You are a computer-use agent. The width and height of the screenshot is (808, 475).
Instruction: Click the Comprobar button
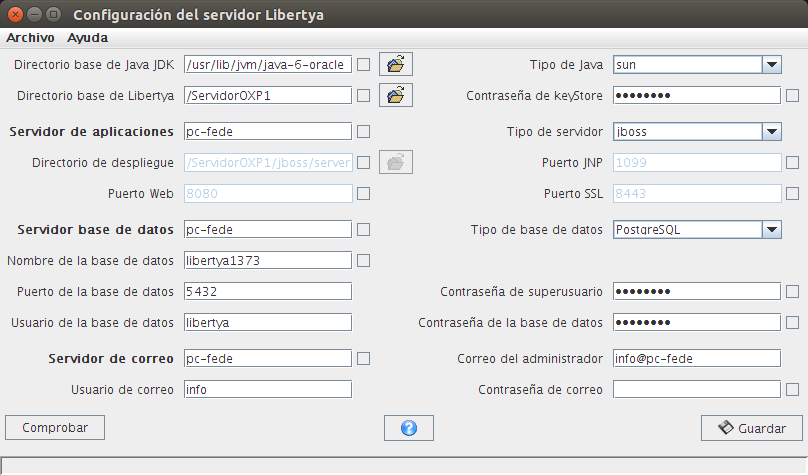pyautogui.click(x=55, y=428)
